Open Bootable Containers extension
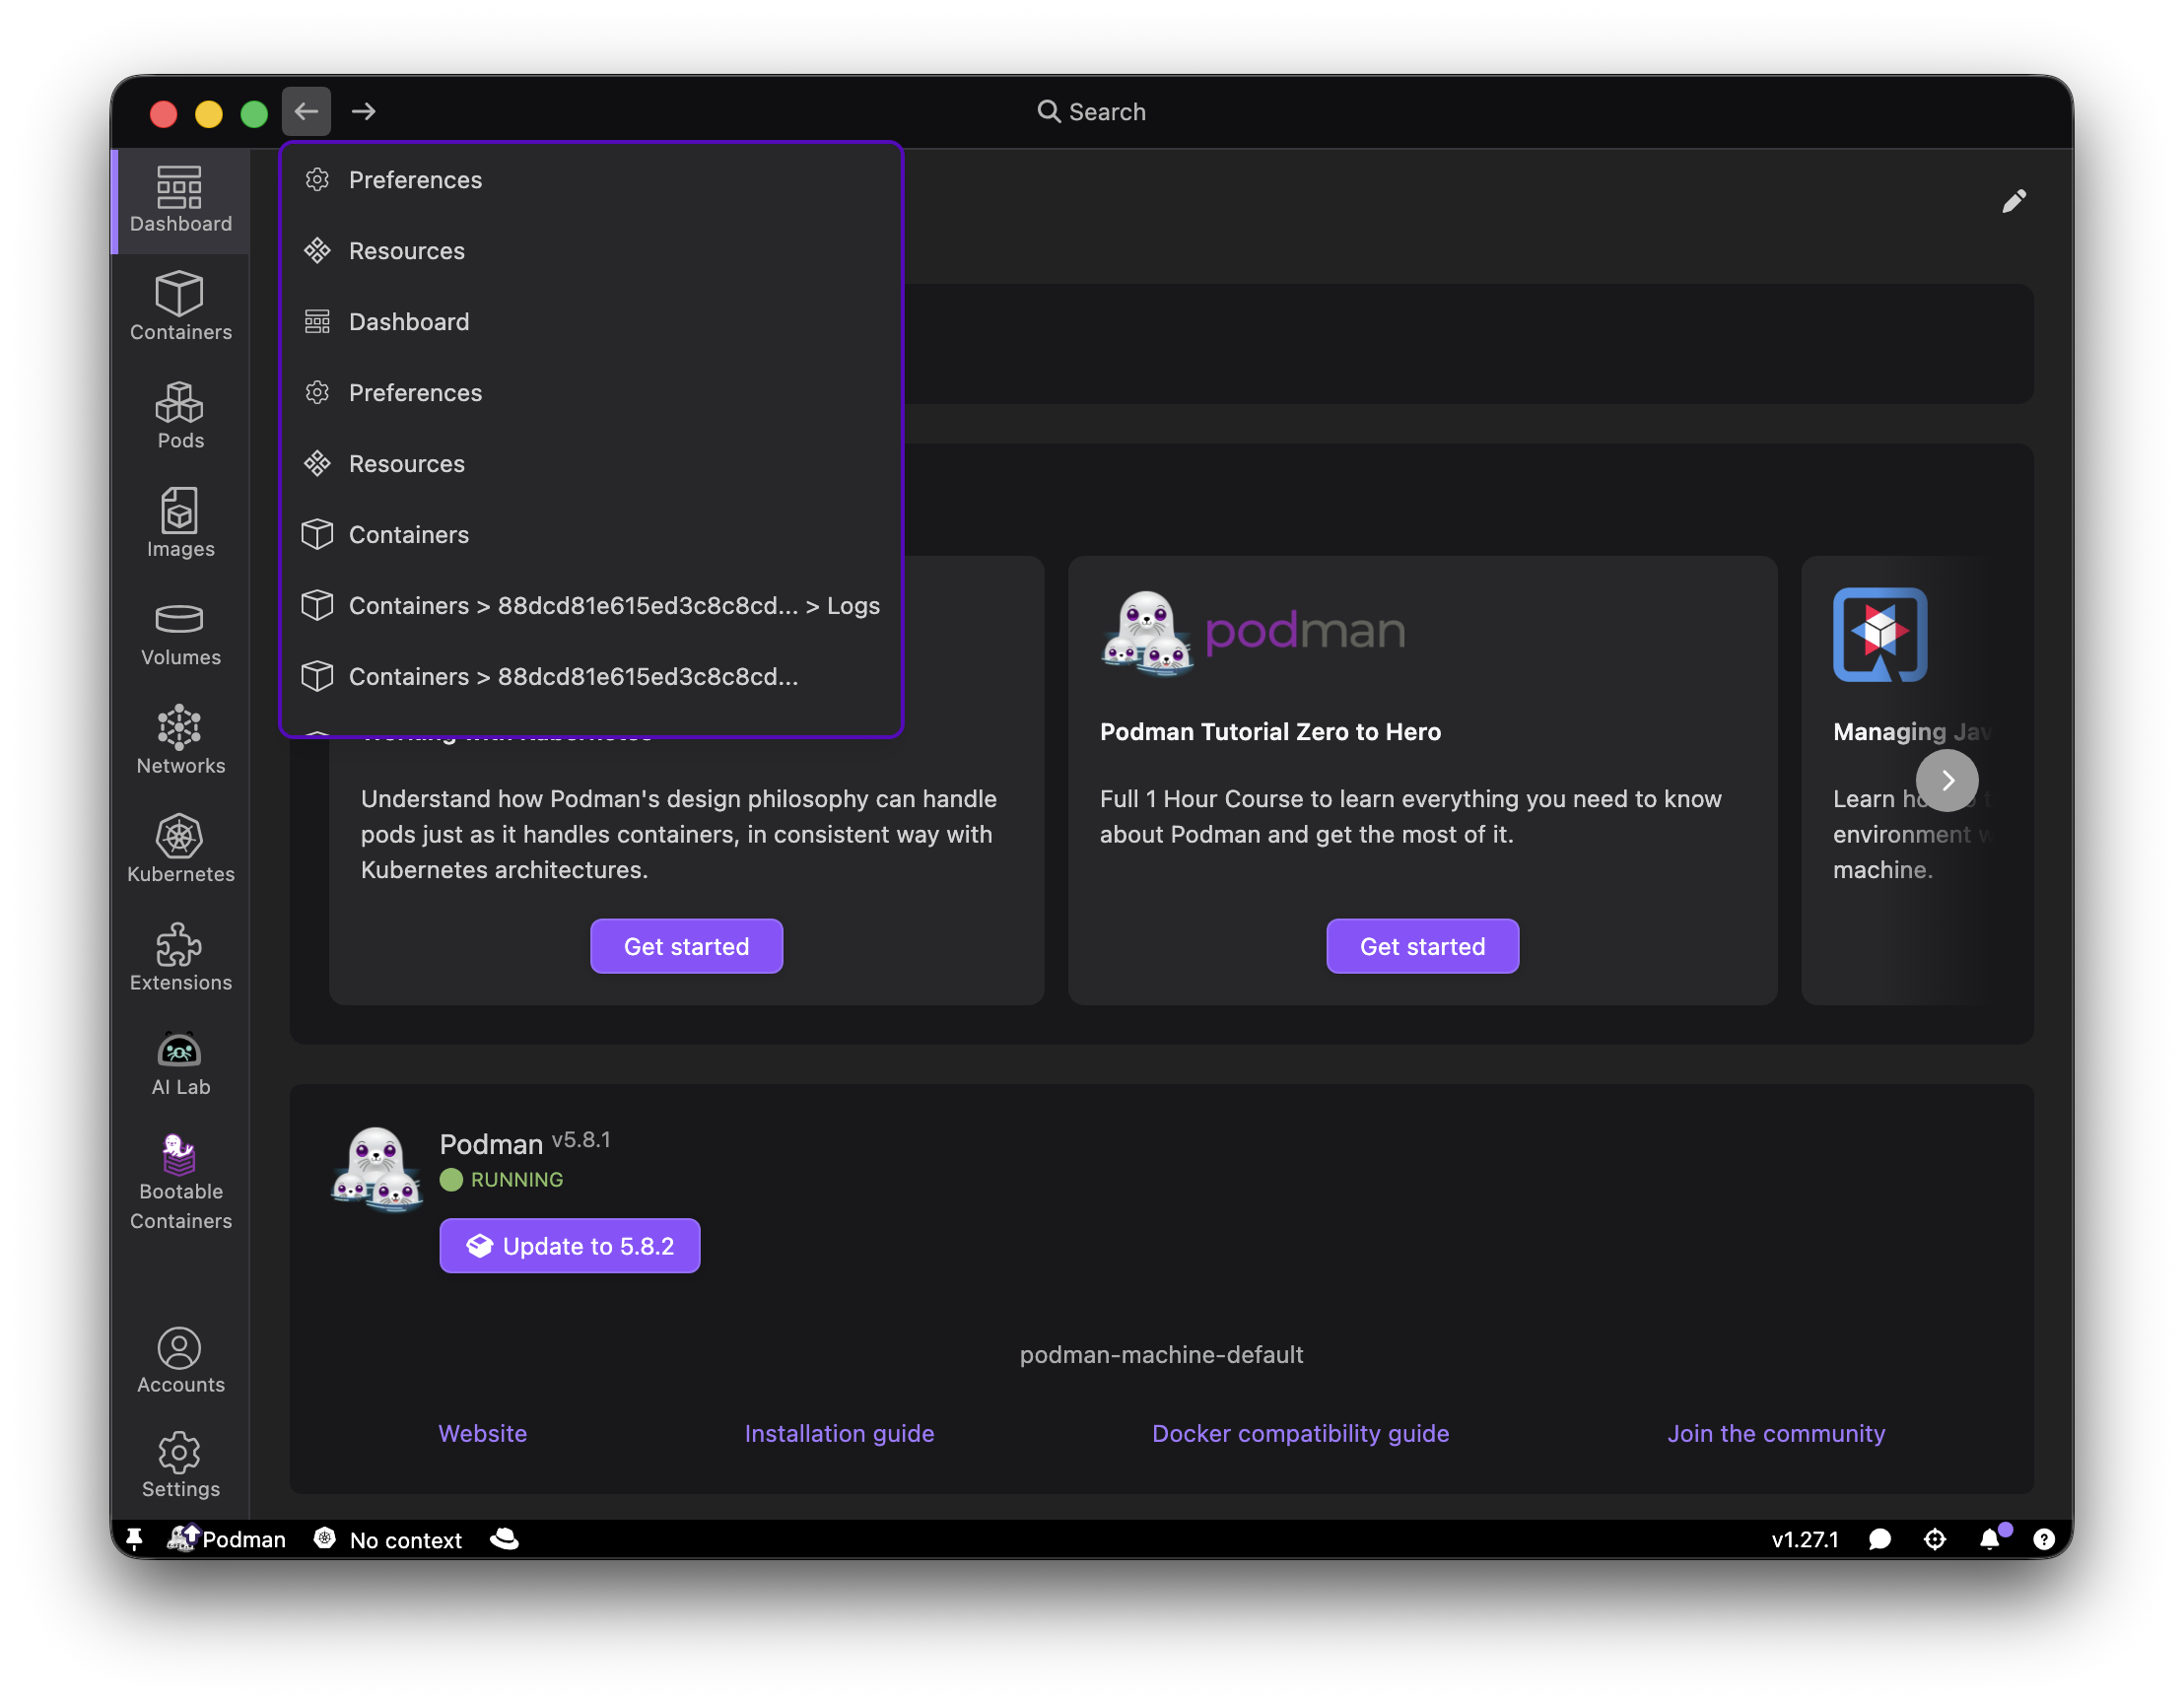 [x=180, y=1182]
